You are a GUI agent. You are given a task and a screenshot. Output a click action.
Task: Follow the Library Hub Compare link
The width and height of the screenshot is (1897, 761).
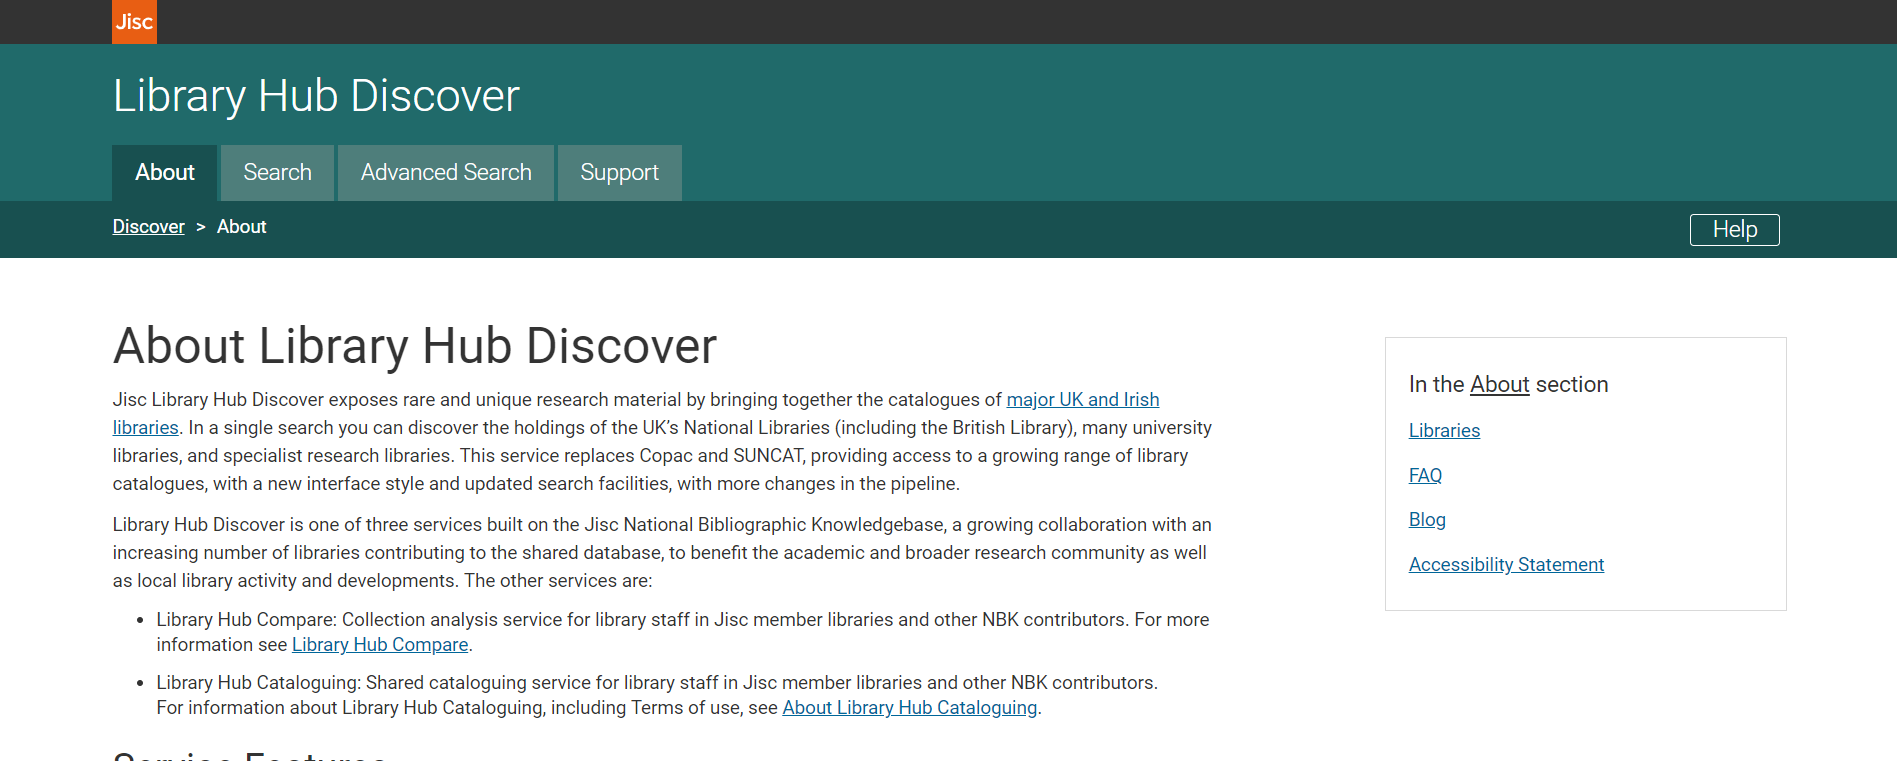380,645
